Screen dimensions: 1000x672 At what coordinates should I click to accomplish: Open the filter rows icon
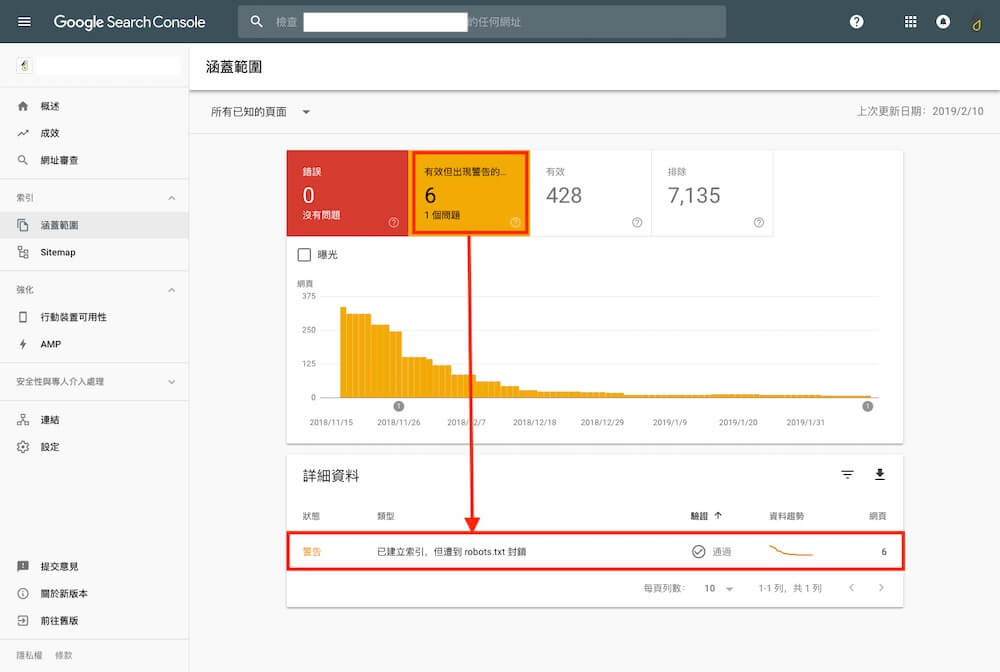(847, 475)
